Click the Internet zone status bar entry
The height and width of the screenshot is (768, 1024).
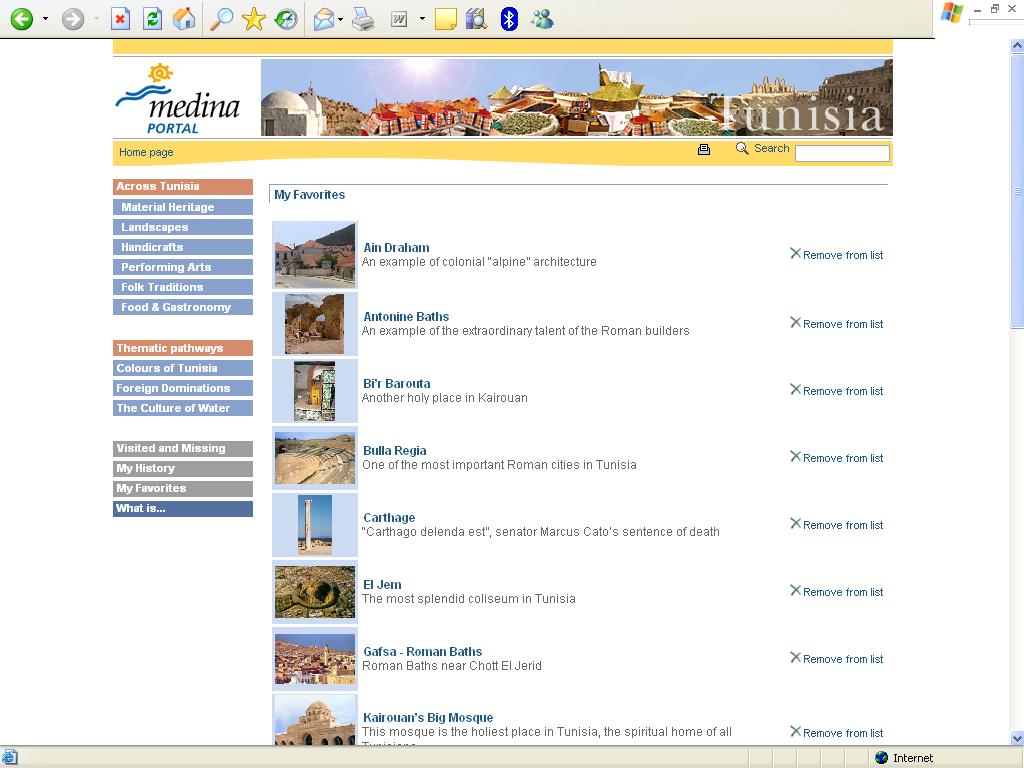pyautogui.click(x=904, y=758)
